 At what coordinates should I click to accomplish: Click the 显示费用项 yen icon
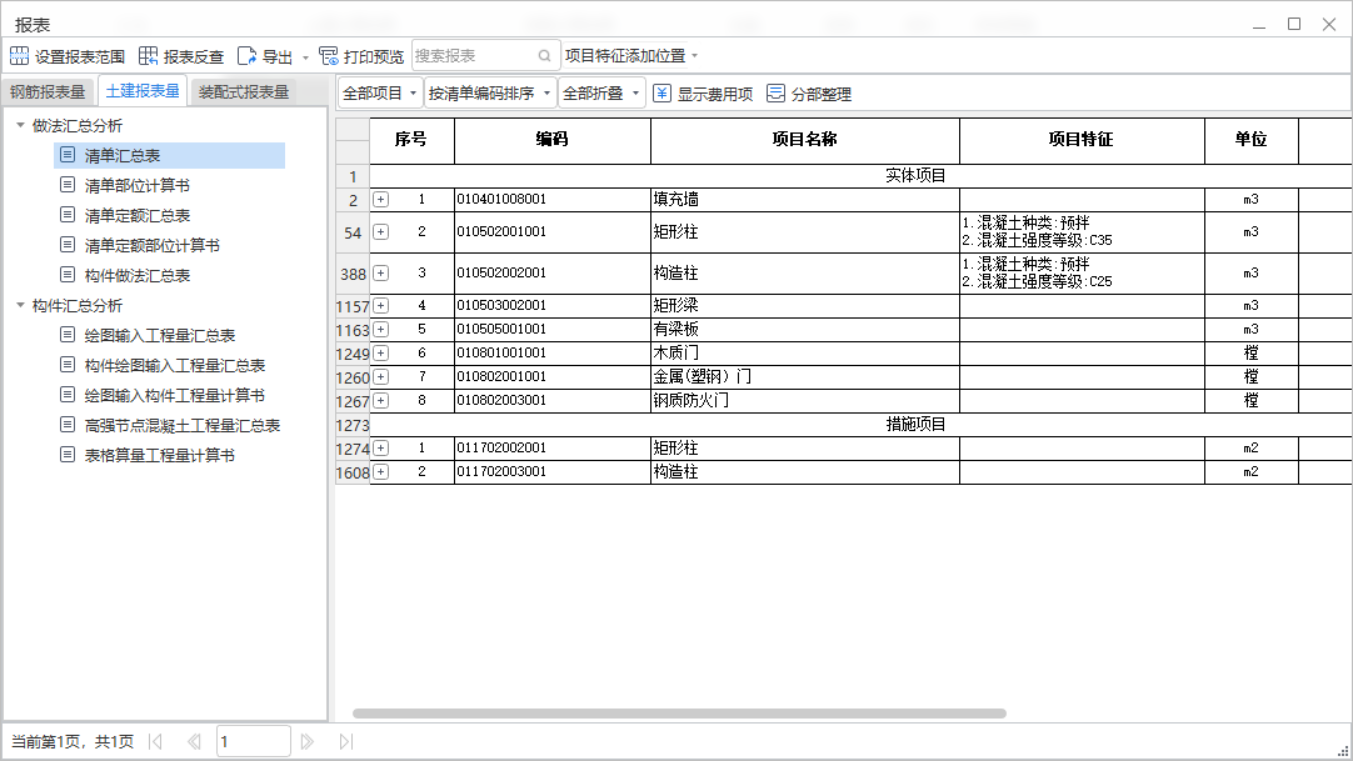click(x=662, y=93)
